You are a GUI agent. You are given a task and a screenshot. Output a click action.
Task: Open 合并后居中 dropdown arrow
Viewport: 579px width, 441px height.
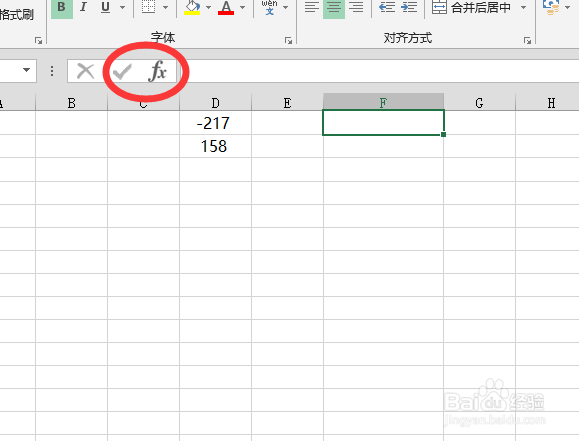[523, 7]
